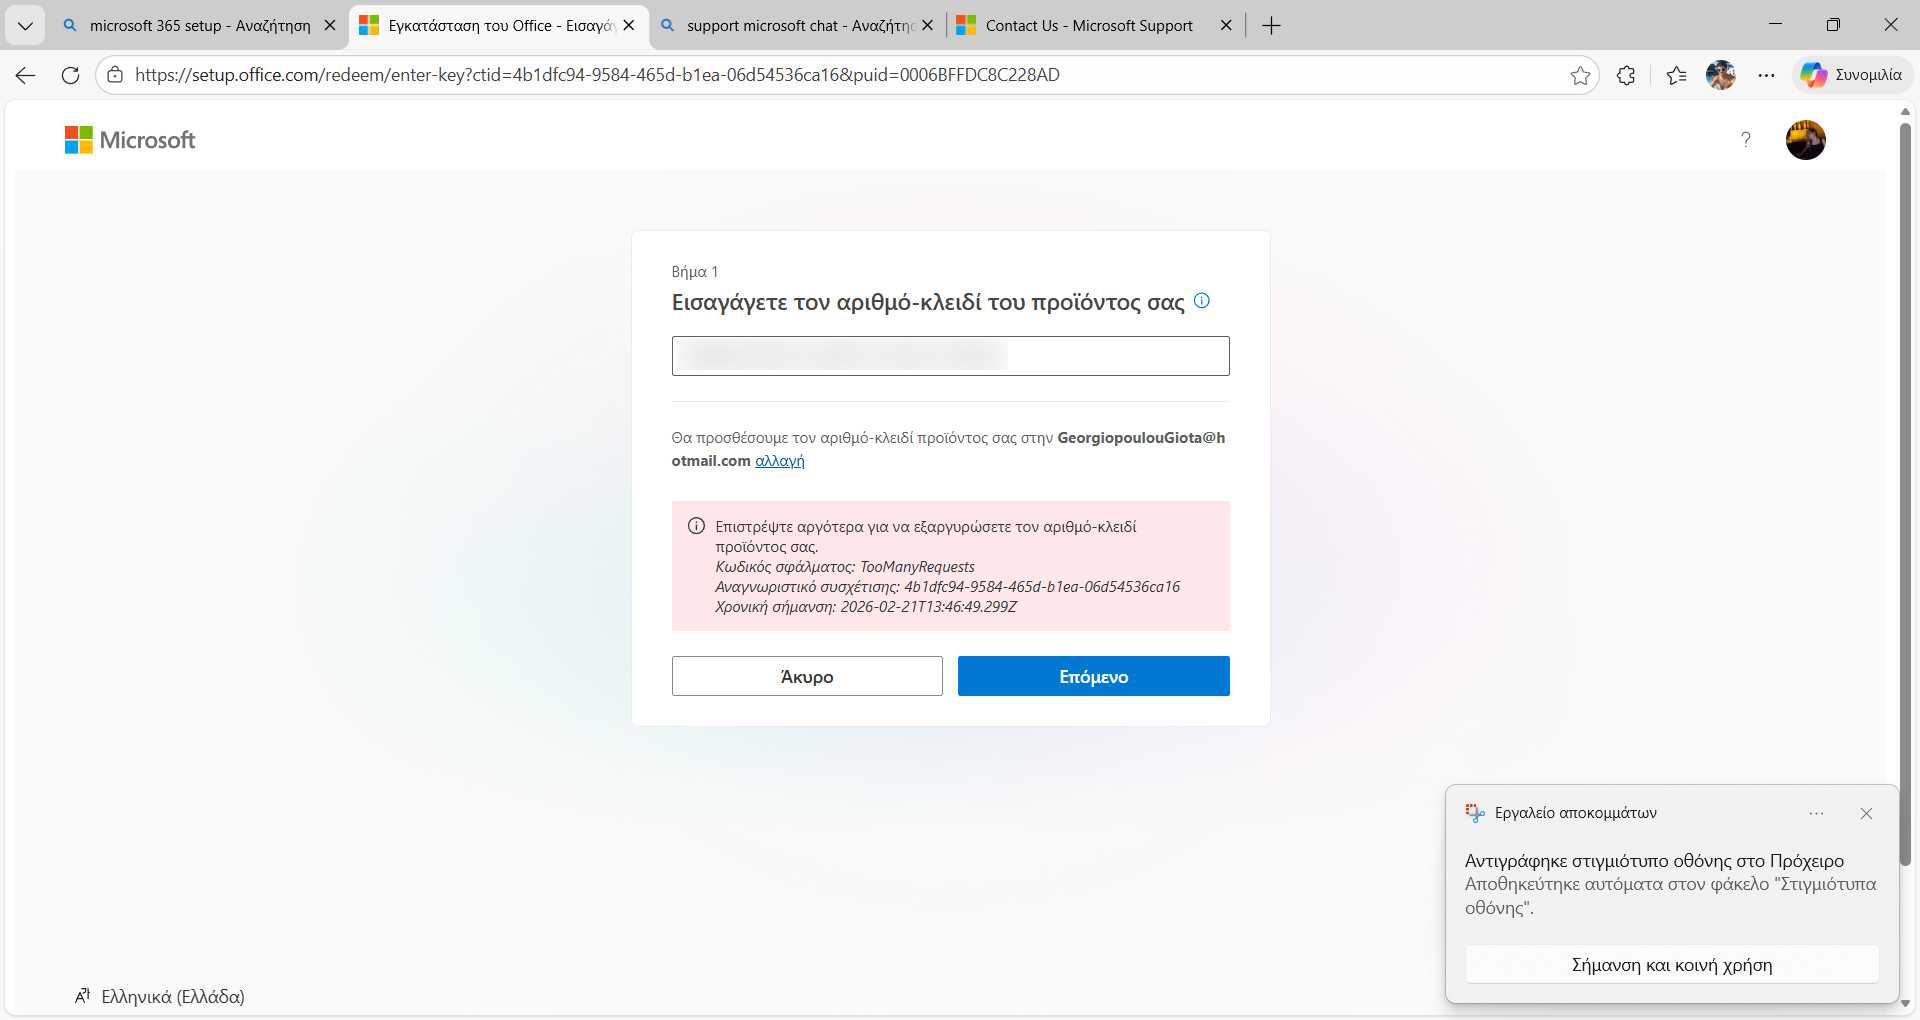Screen dimensions: 1920x1020
Task: Click the scrollbar up arrow
Action: pyautogui.click(x=1905, y=111)
